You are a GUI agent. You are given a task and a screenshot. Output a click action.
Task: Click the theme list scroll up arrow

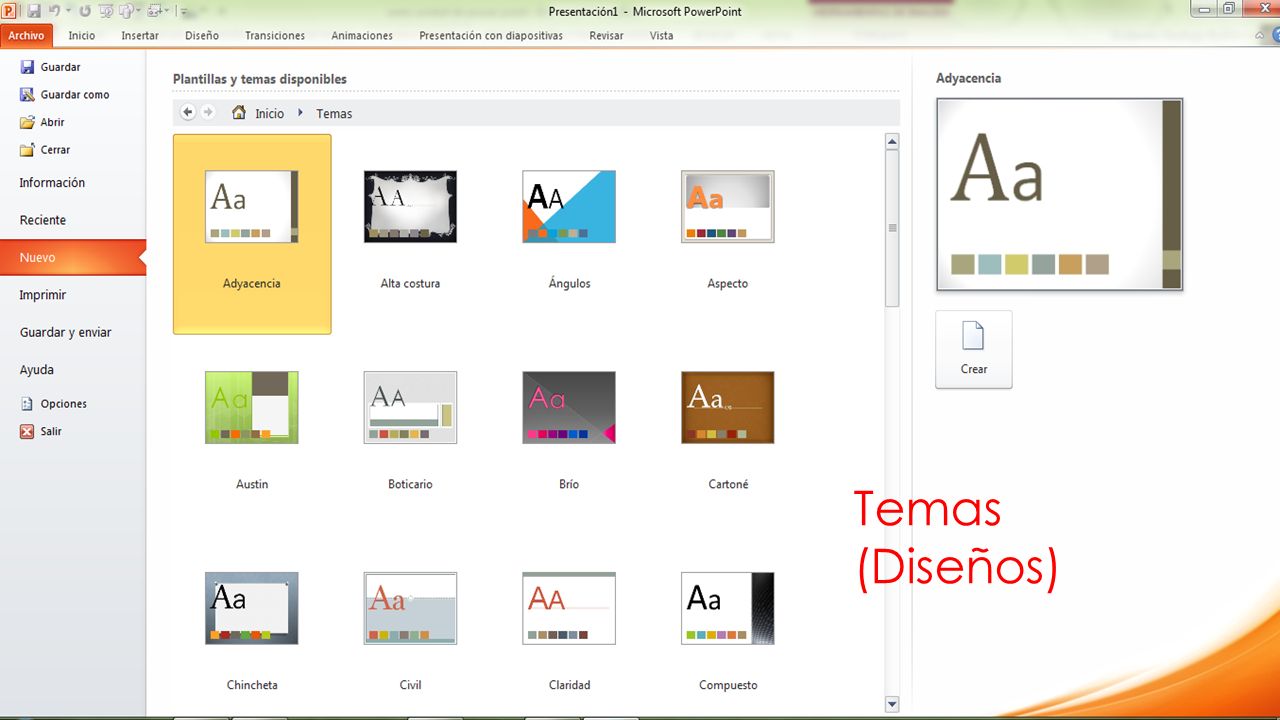tap(892, 142)
